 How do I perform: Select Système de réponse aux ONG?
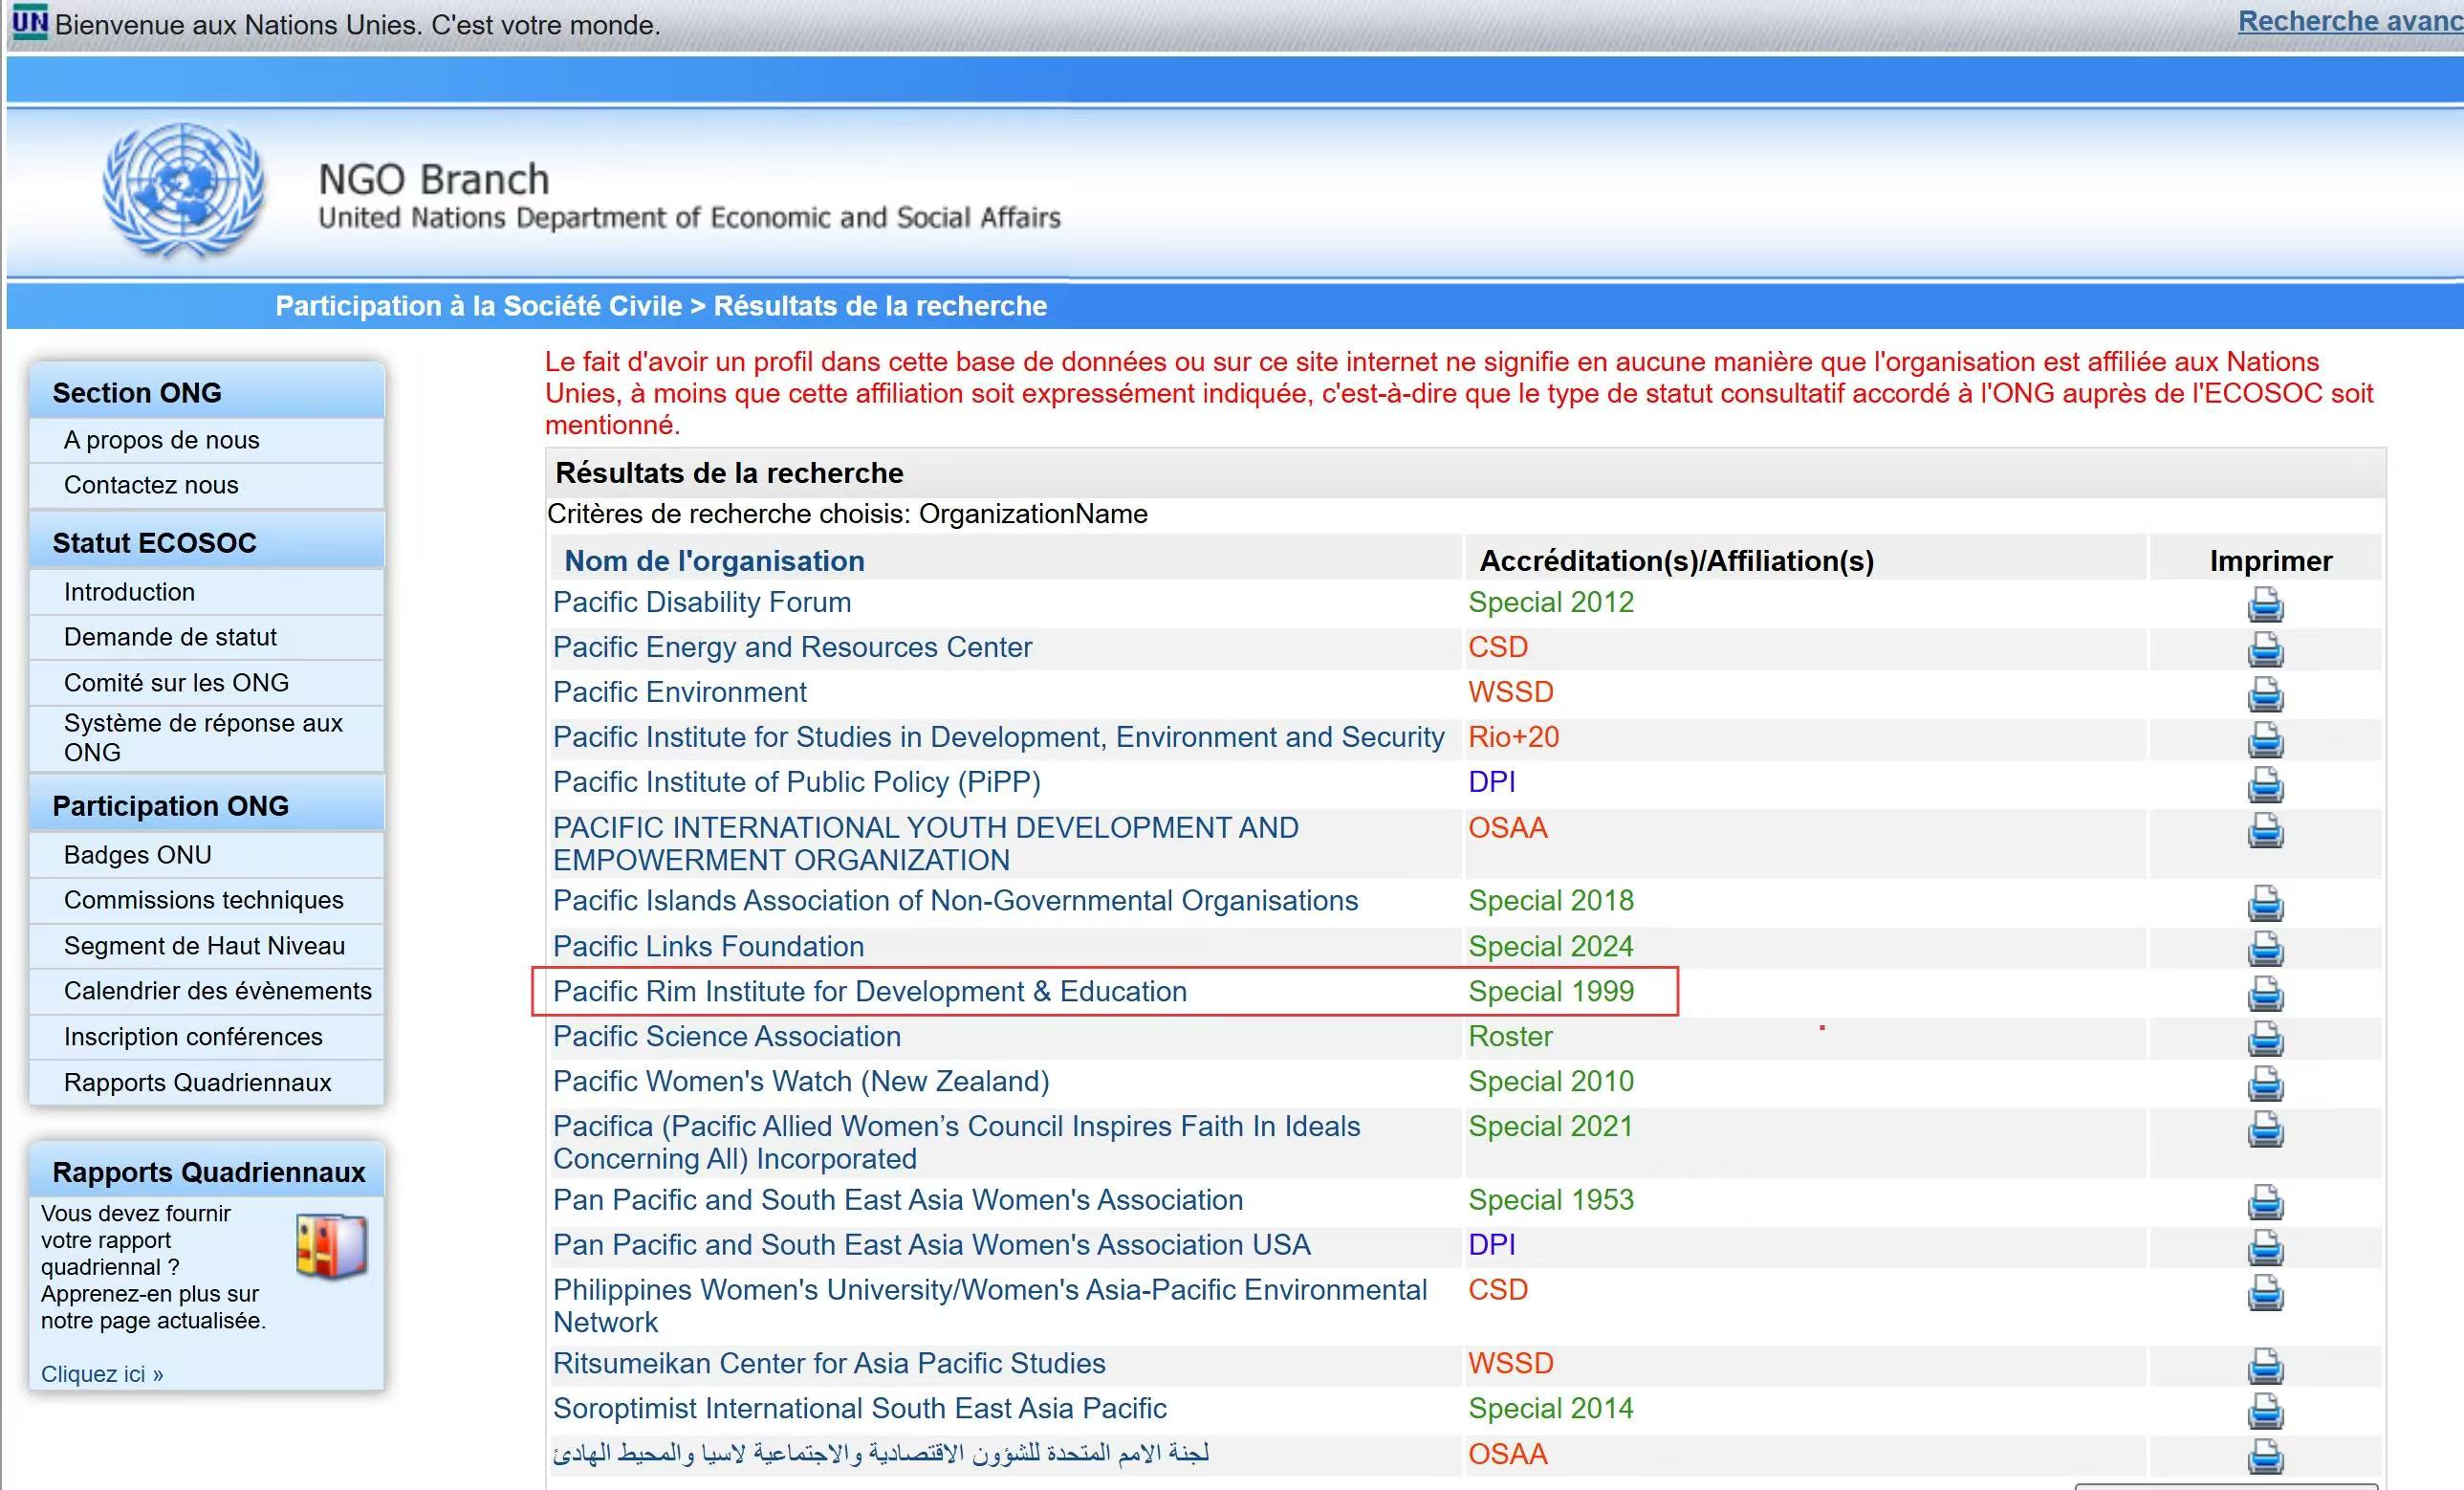[x=206, y=738]
